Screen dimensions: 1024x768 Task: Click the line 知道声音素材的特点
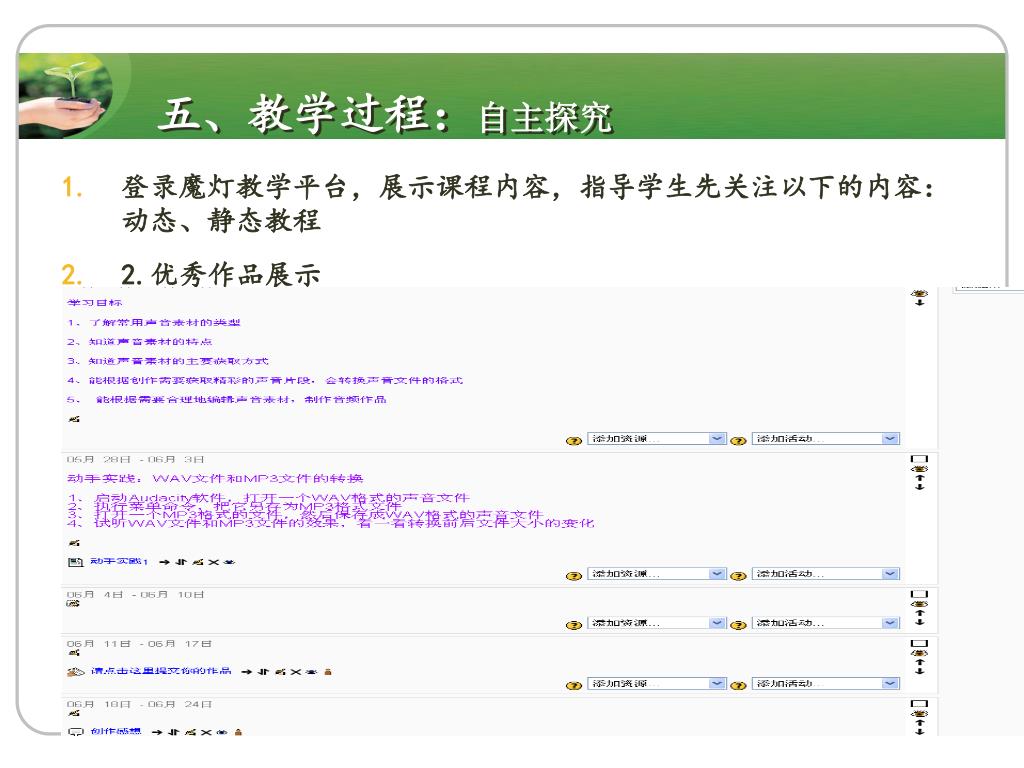tap(150, 342)
